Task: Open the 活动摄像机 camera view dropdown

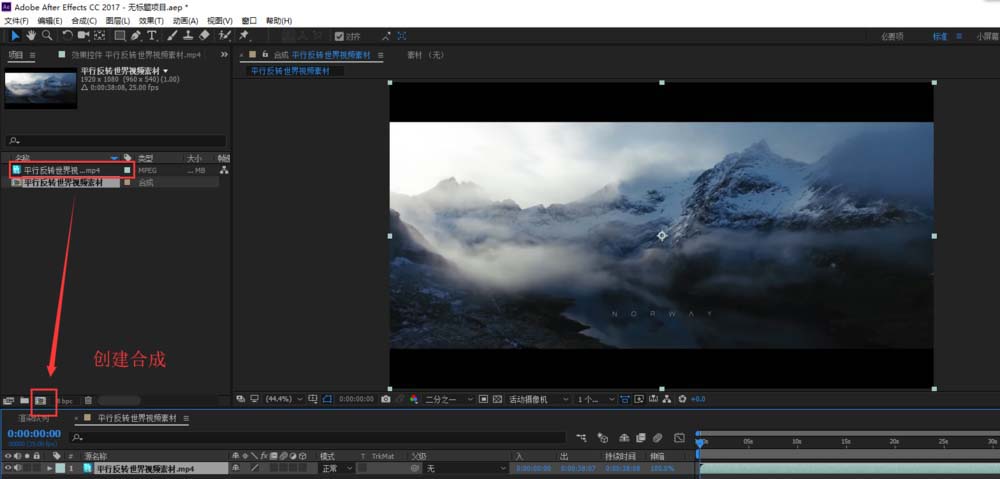Action: point(538,399)
